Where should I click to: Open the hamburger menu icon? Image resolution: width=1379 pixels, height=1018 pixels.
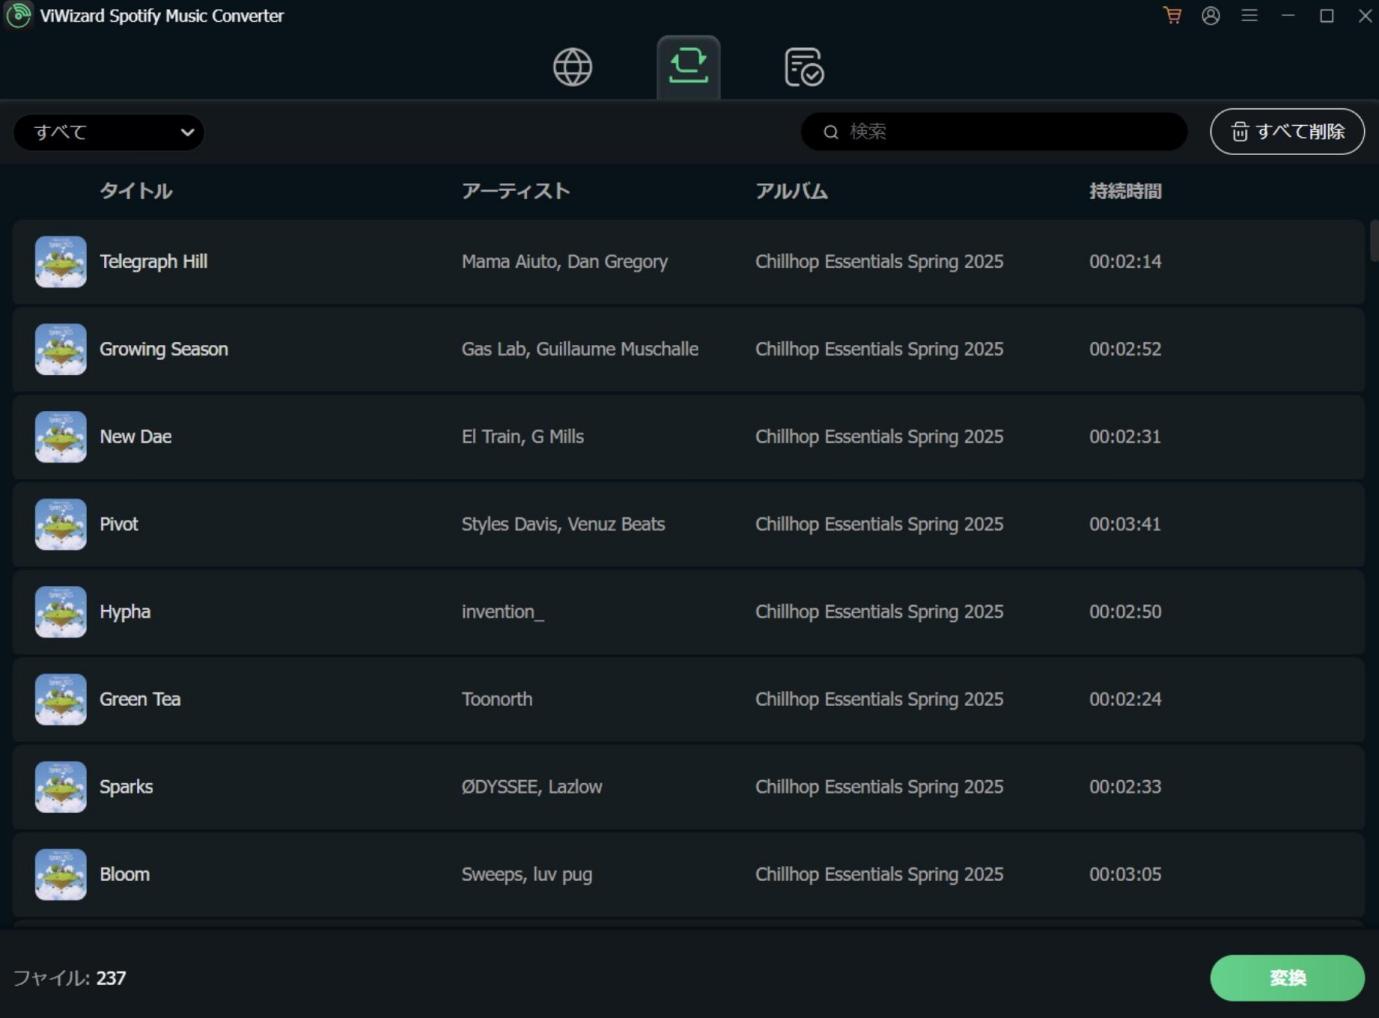1249,15
